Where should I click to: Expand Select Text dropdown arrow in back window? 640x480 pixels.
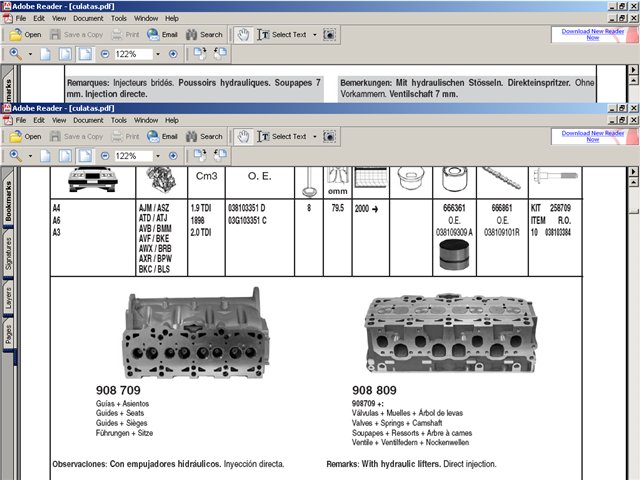click(x=315, y=35)
